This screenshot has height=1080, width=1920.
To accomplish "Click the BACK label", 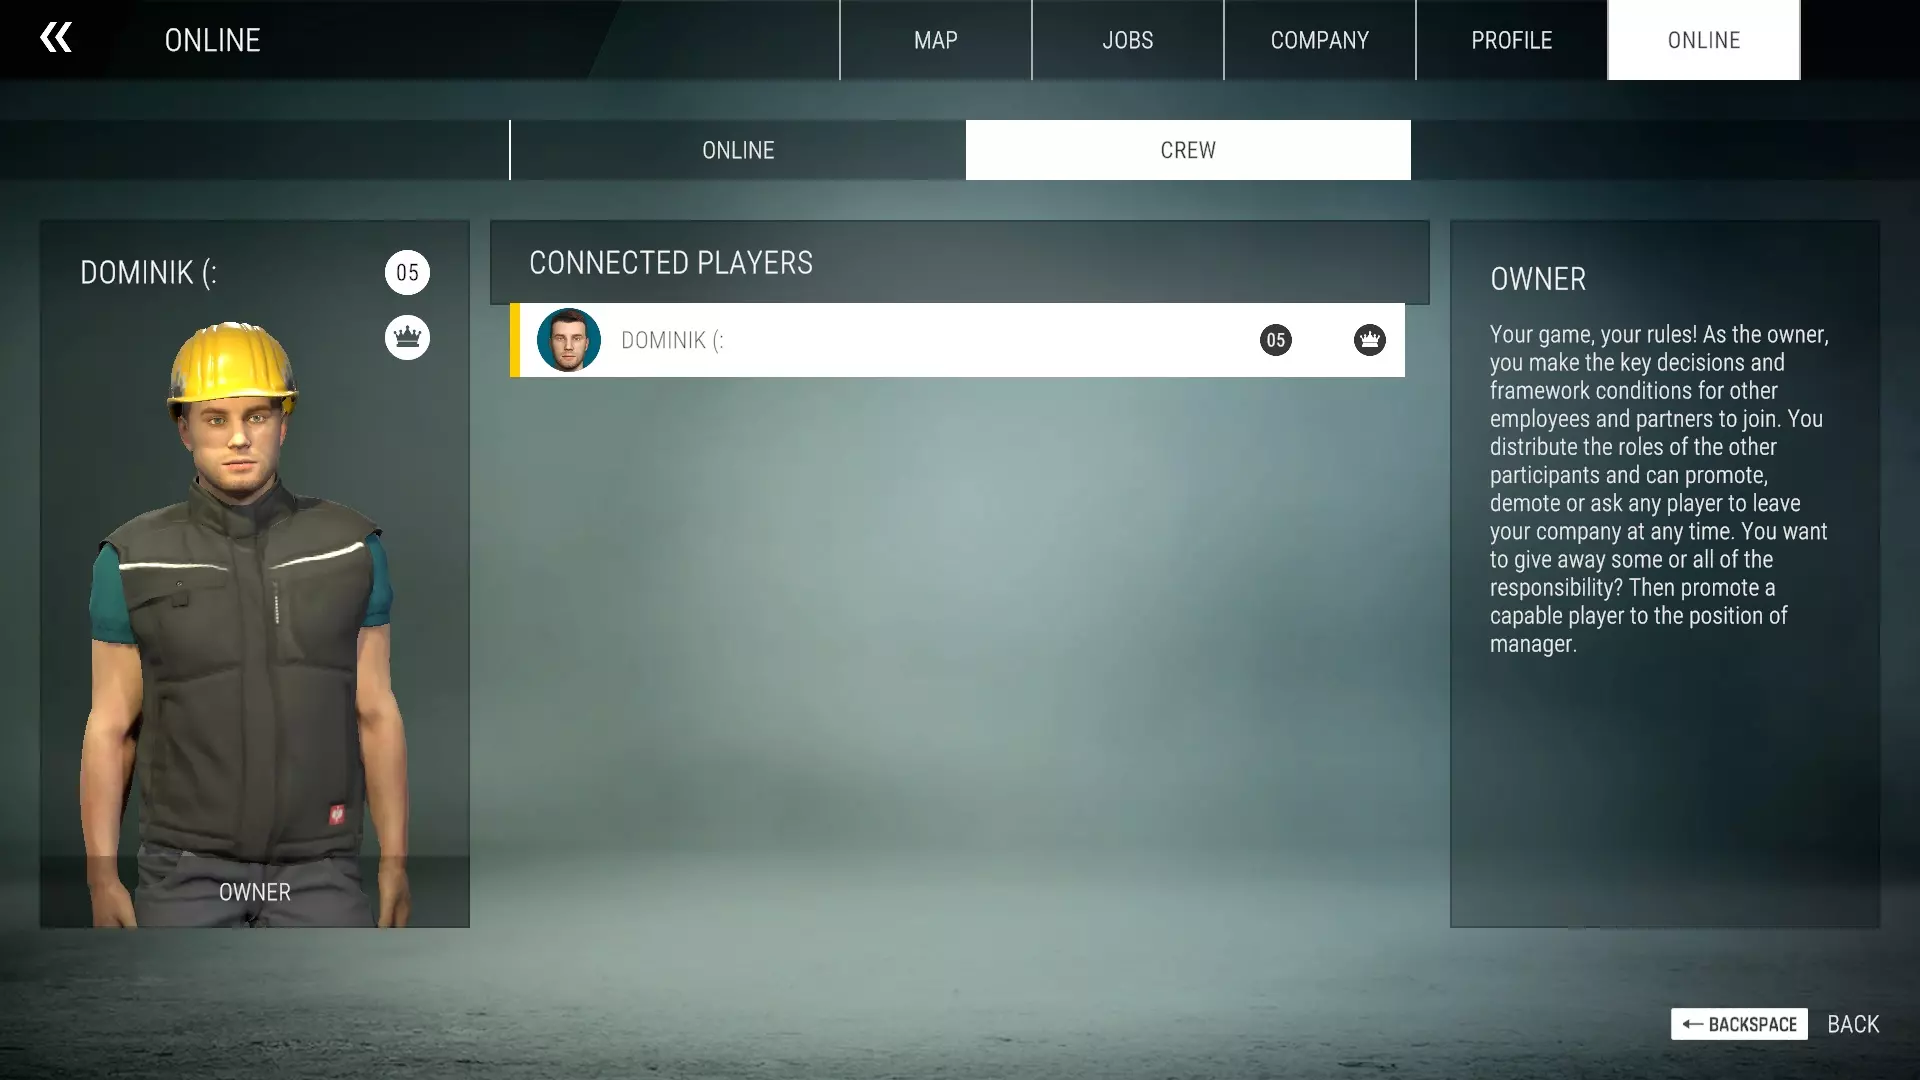I will (x=1853, y=1024).
